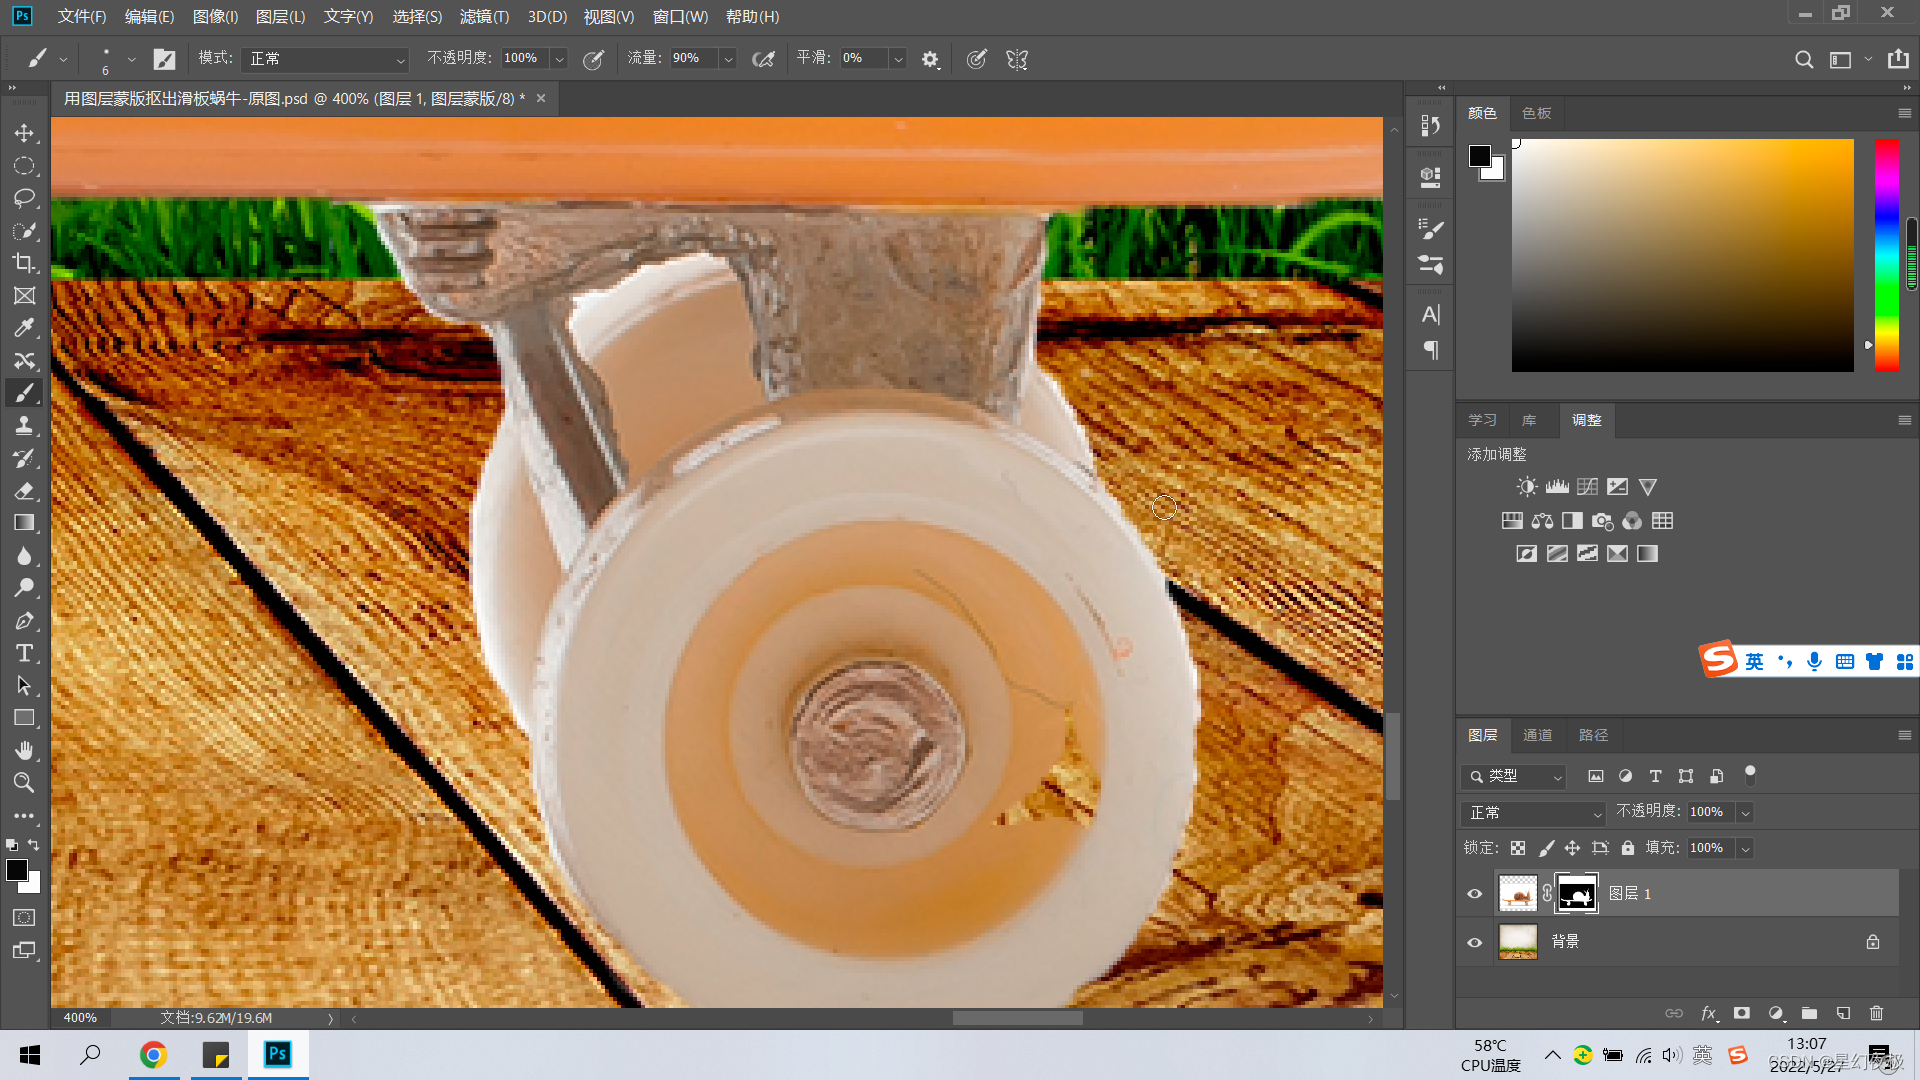
Task: Select the Move tool
Action: (24, 133)
